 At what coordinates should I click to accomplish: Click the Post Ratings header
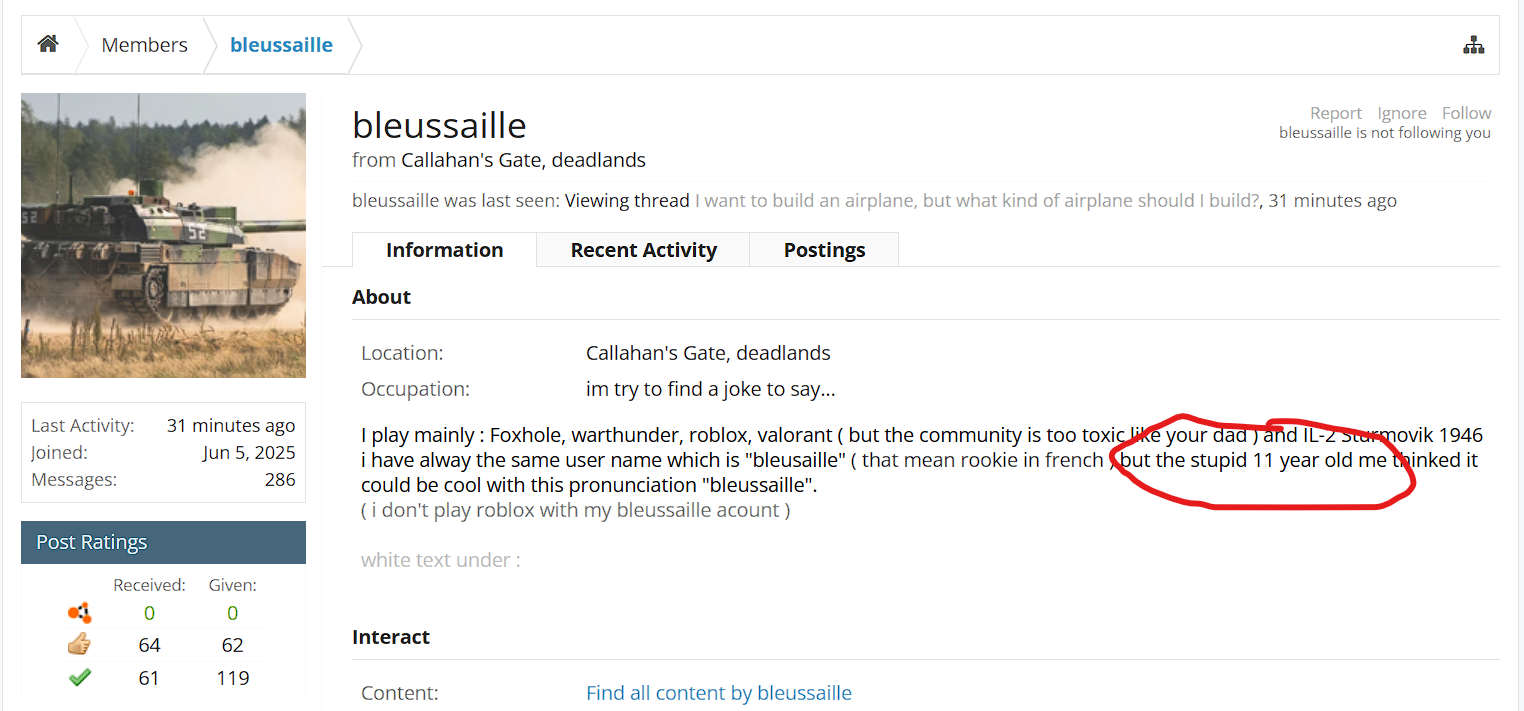(x=92, y=542)
